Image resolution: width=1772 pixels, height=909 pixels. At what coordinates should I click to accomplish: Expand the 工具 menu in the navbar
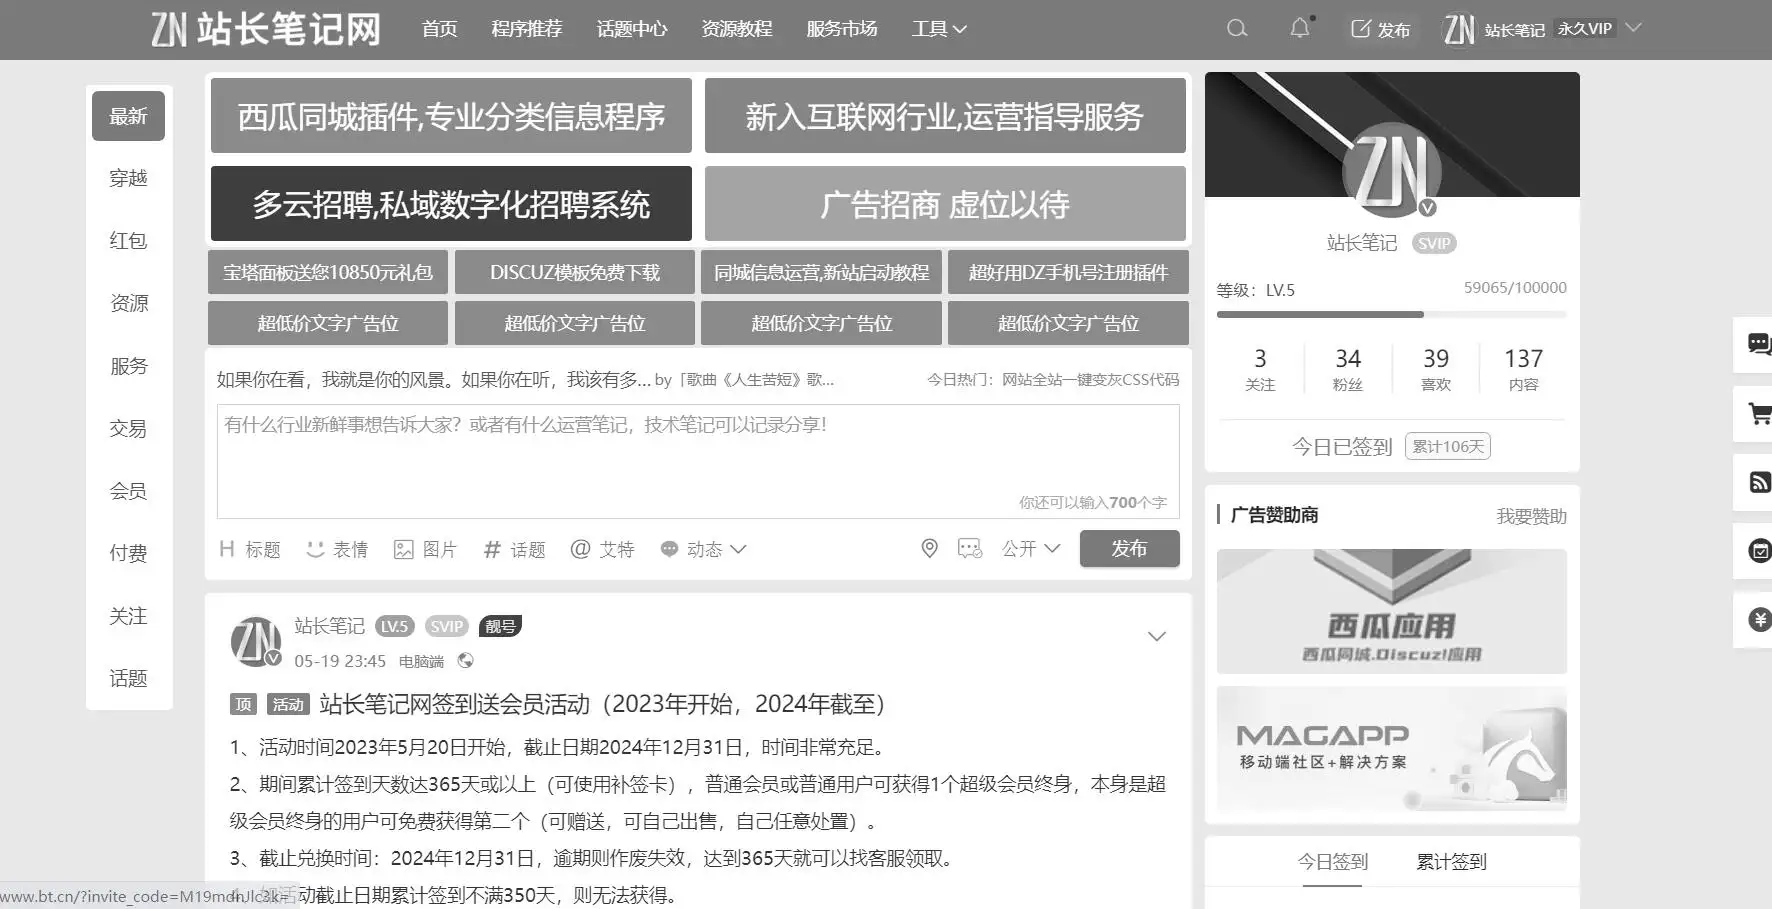pyautogui.click(x=938, y=29)
